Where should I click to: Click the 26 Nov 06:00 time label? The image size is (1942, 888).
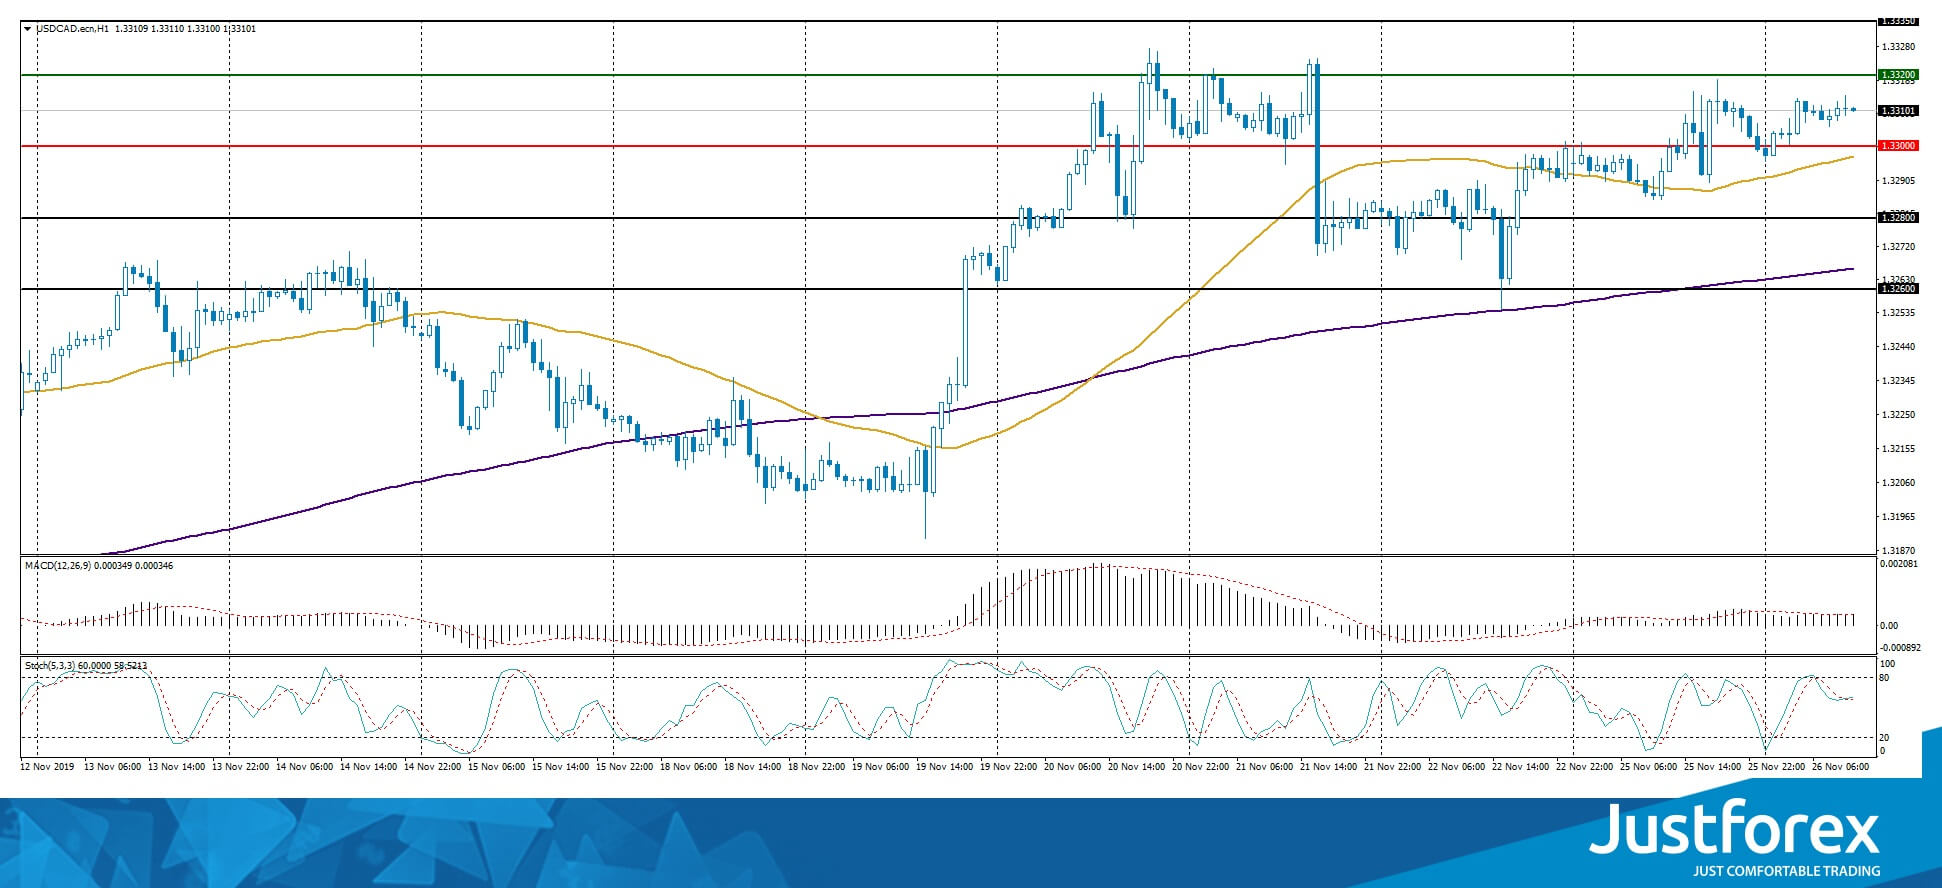[x=1841, y=766]
